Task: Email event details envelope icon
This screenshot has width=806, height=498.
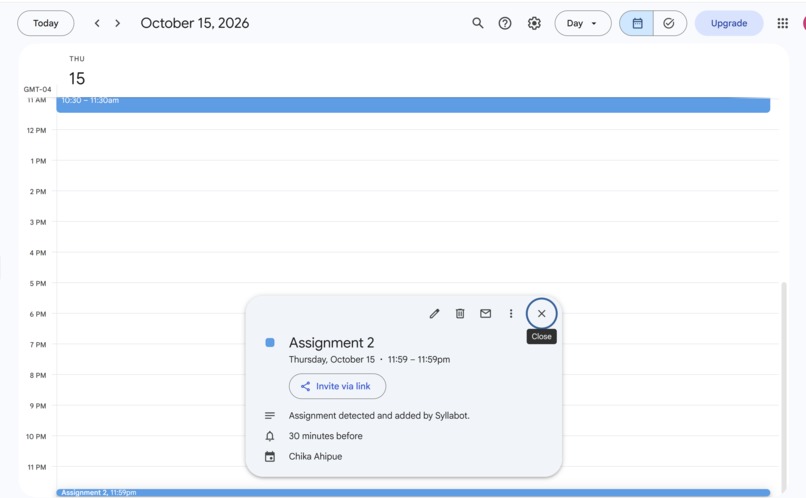Action: point(485,313)
